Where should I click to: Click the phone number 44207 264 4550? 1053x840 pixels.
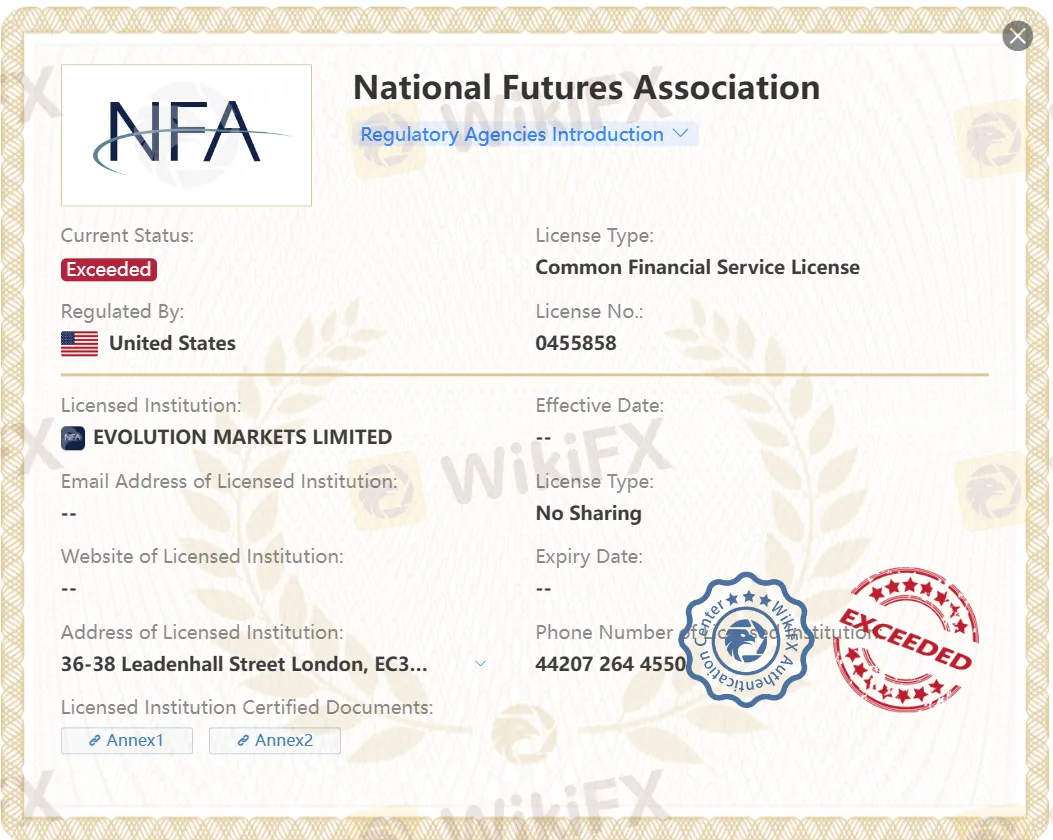pyautogui.click(x=611, y=663)
